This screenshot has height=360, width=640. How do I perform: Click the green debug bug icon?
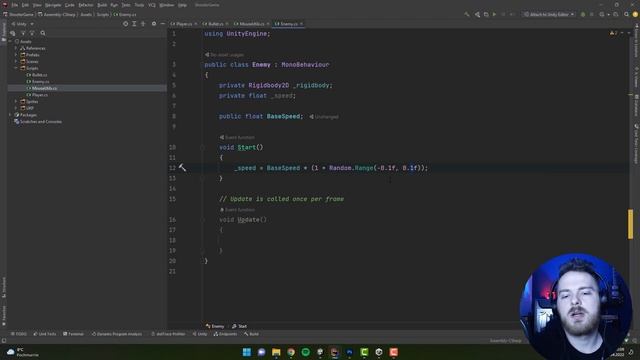pyautogui.click(x=583, y=14)
